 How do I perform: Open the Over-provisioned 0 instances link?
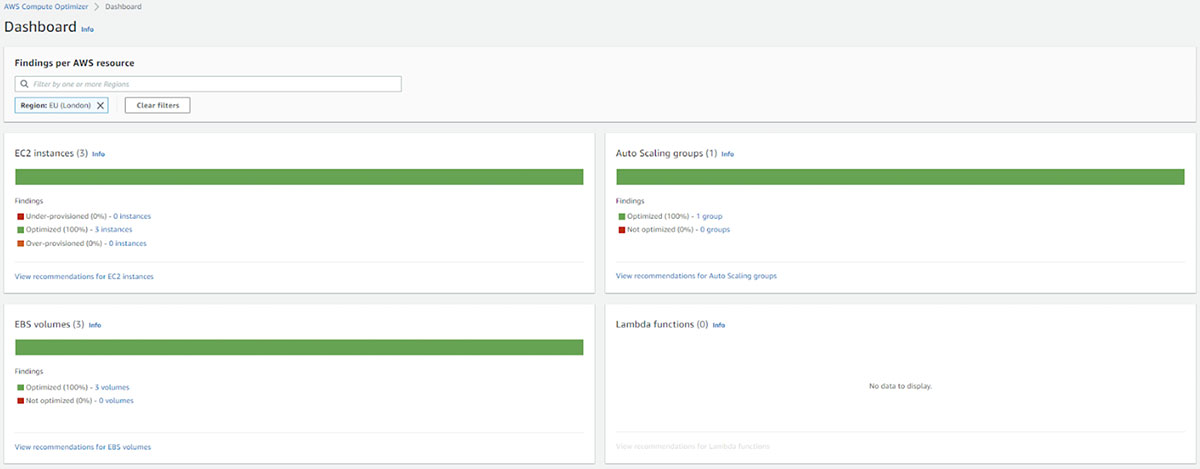(x=128, y=243)
